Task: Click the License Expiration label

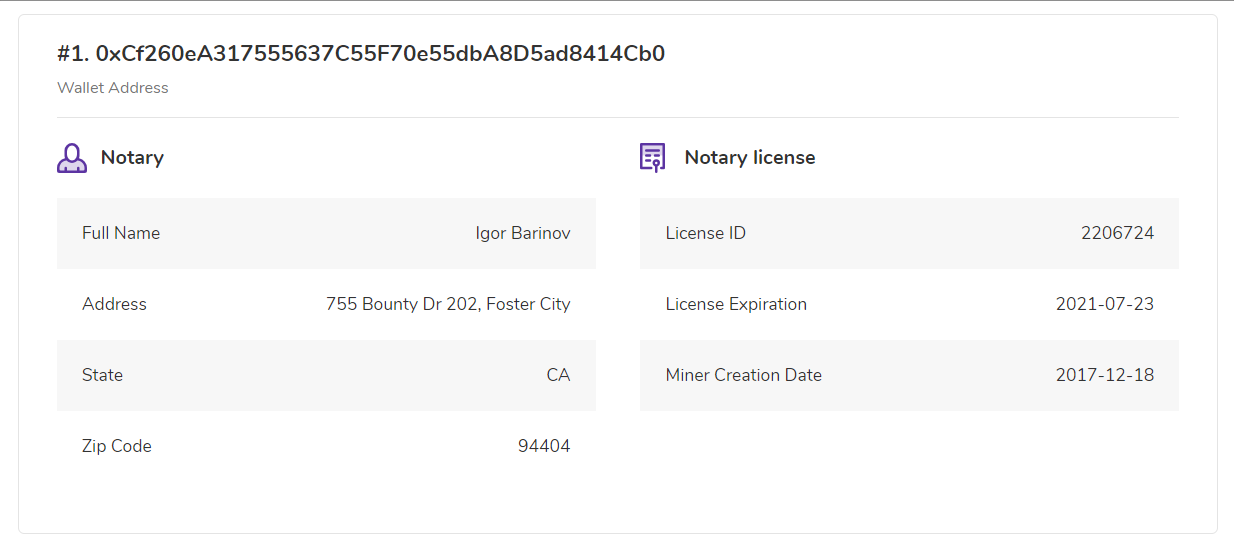Action: (736, 304)
